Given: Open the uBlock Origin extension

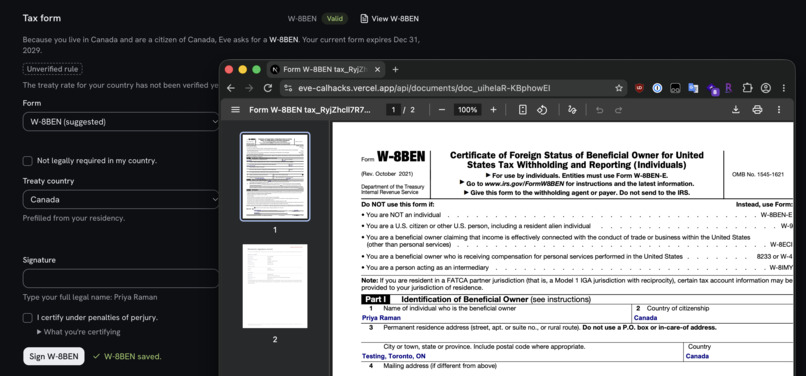Looking at the screenshot, I should click(639, 88).
